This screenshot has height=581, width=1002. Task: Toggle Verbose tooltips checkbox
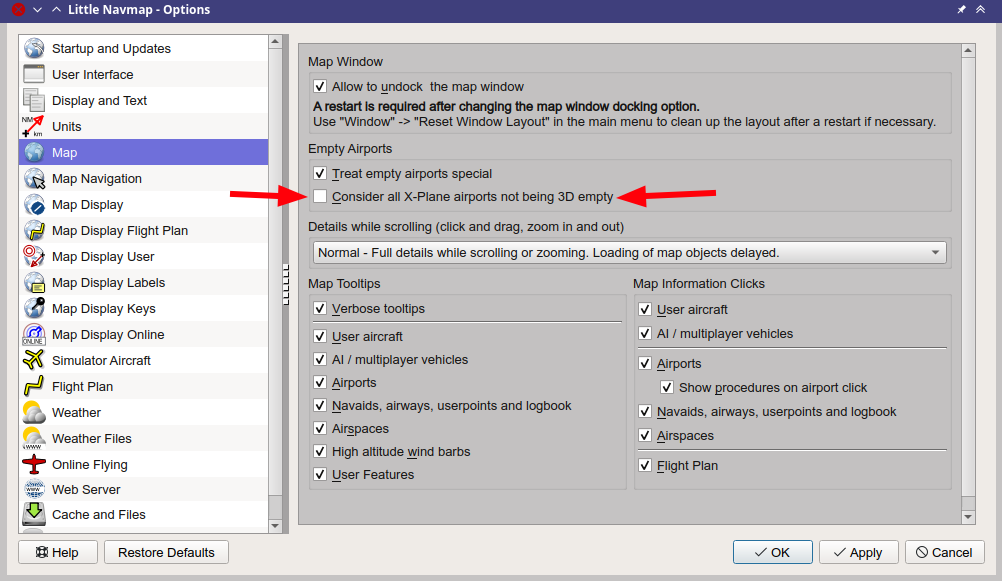click(x=320, y=308)
